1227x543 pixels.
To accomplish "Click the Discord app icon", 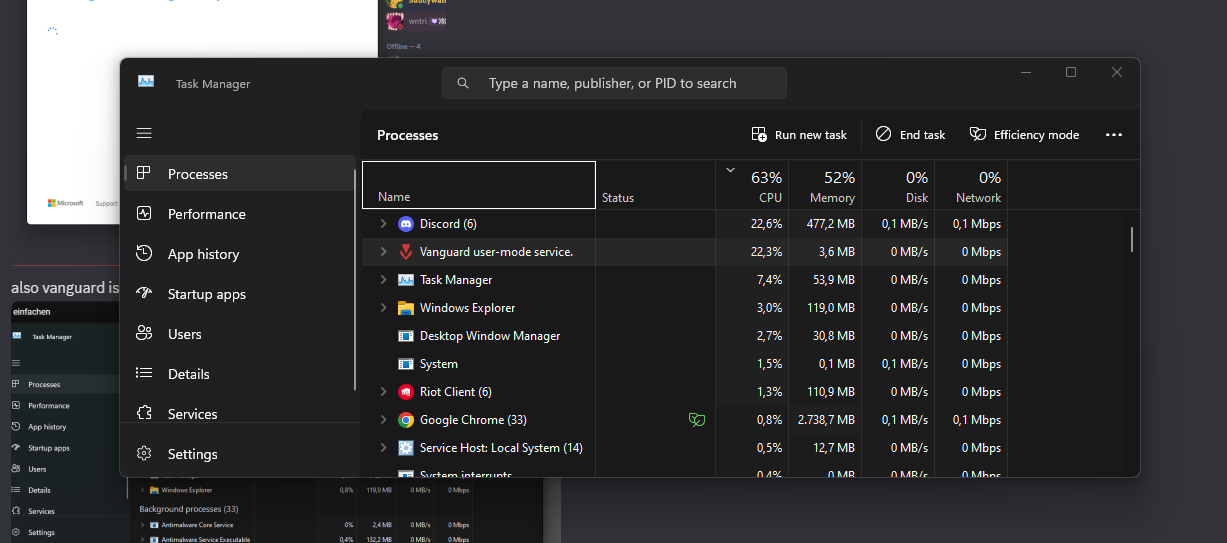I will point(406,224).
